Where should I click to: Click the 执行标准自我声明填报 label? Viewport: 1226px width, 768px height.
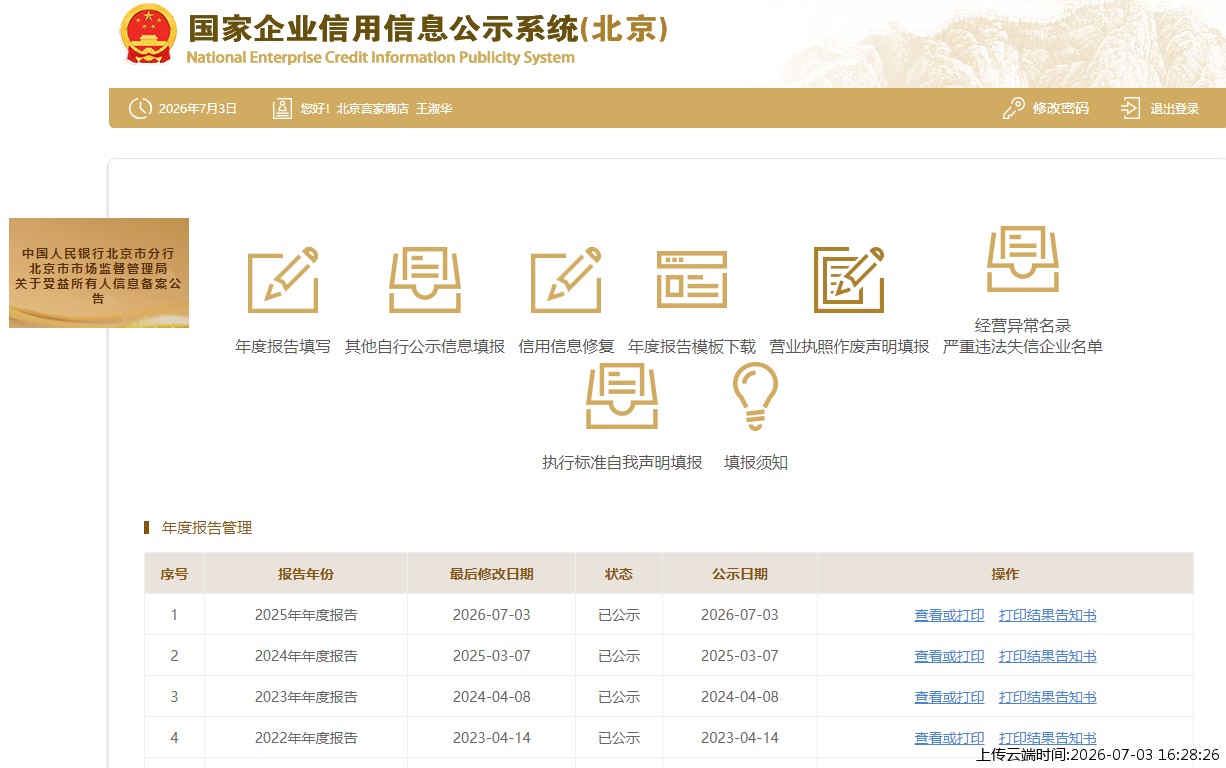(622, 463)
